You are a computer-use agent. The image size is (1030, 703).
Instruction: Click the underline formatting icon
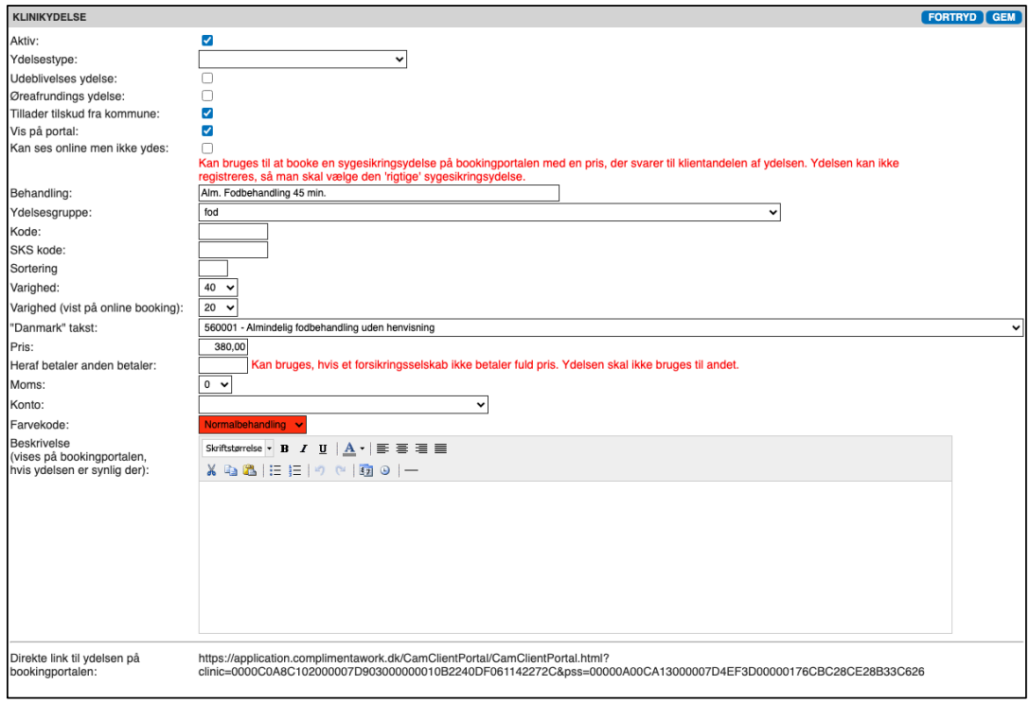pyautogui.click(x=322, y=449)
